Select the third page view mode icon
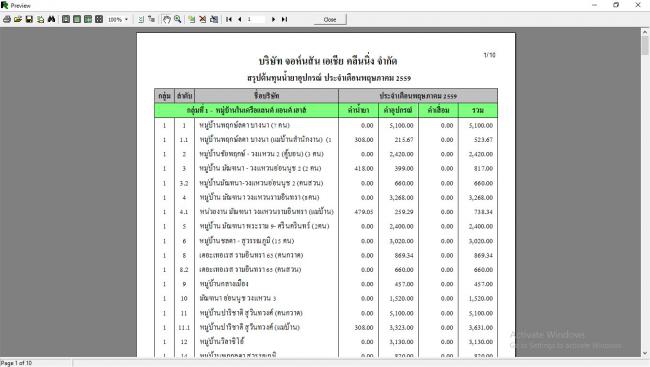Screen dimensions: 650x367 [x=88, y=19]
